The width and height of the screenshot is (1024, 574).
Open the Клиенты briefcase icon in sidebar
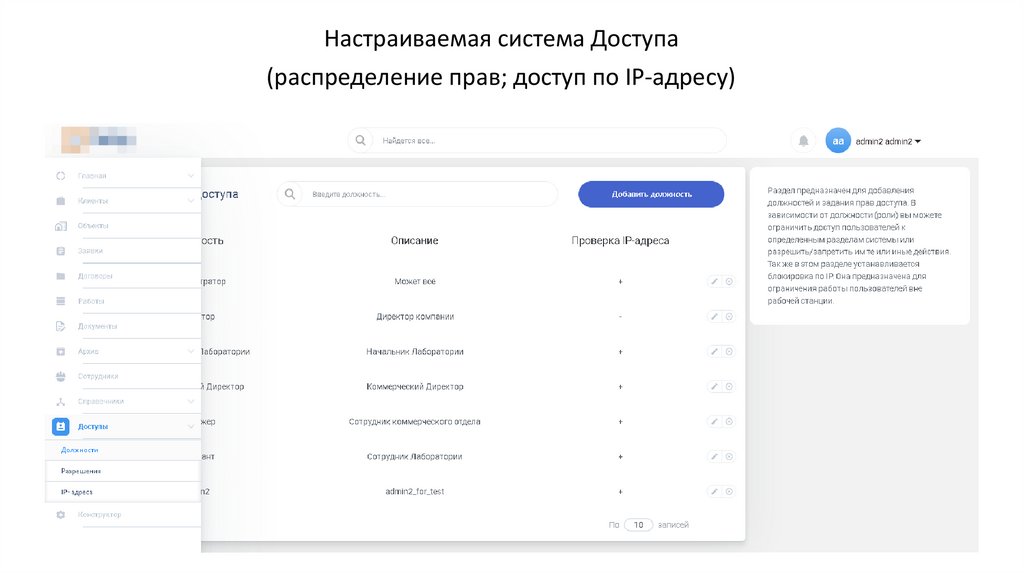click(x=61, y=200)
